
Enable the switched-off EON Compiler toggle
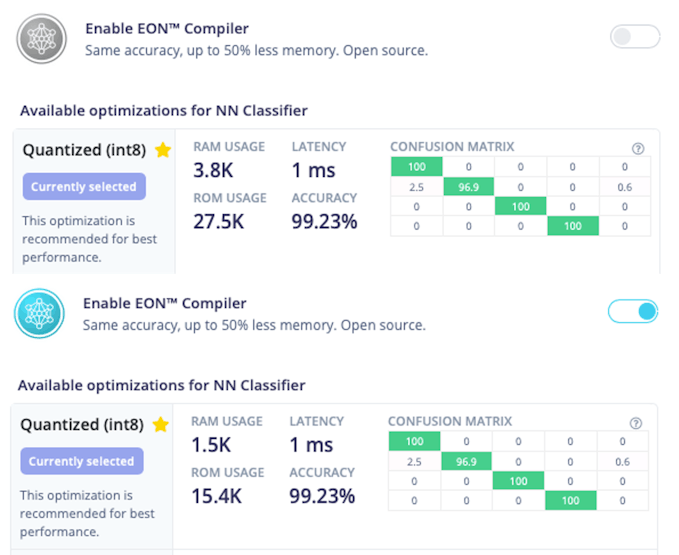tap(635, 38)
